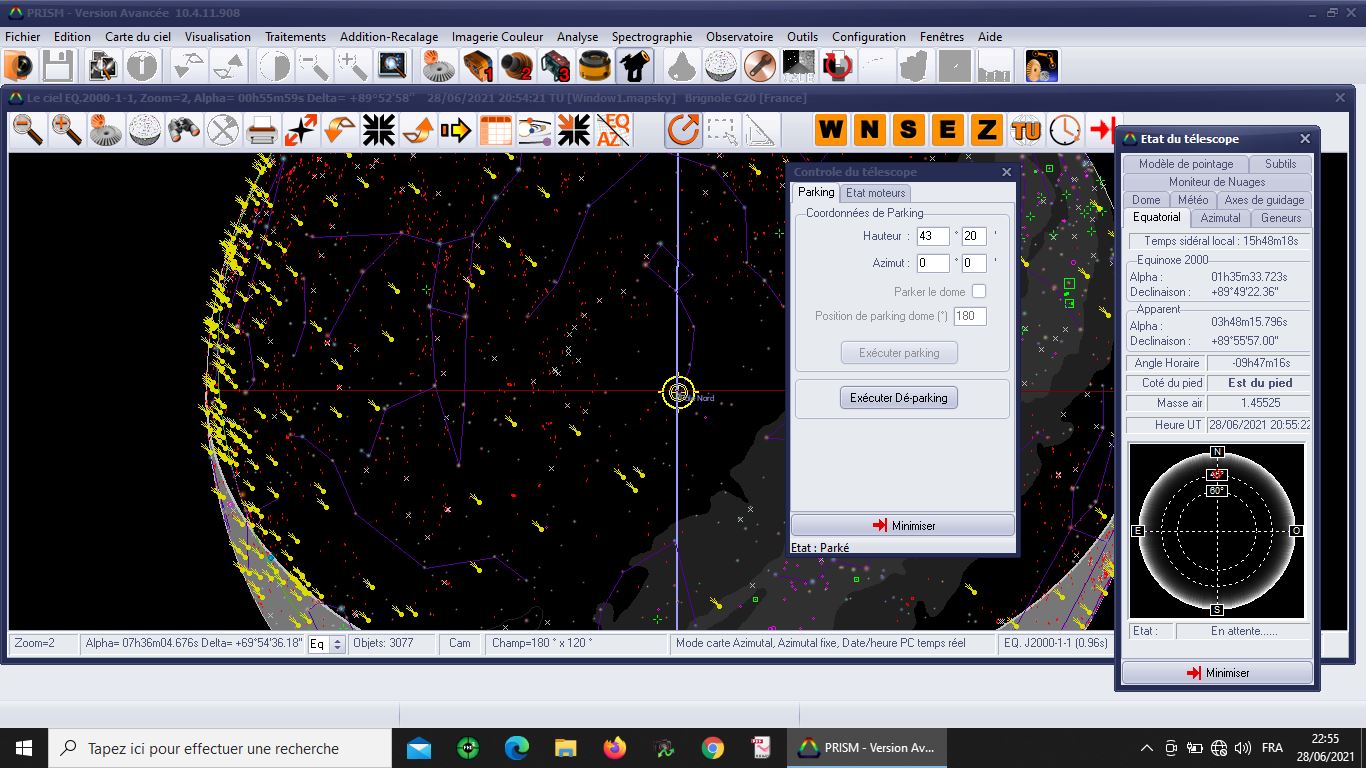The image size is (1366, 768).
Task: Select the Azimutal tab in telescope state
Action: pos(1220,218)
